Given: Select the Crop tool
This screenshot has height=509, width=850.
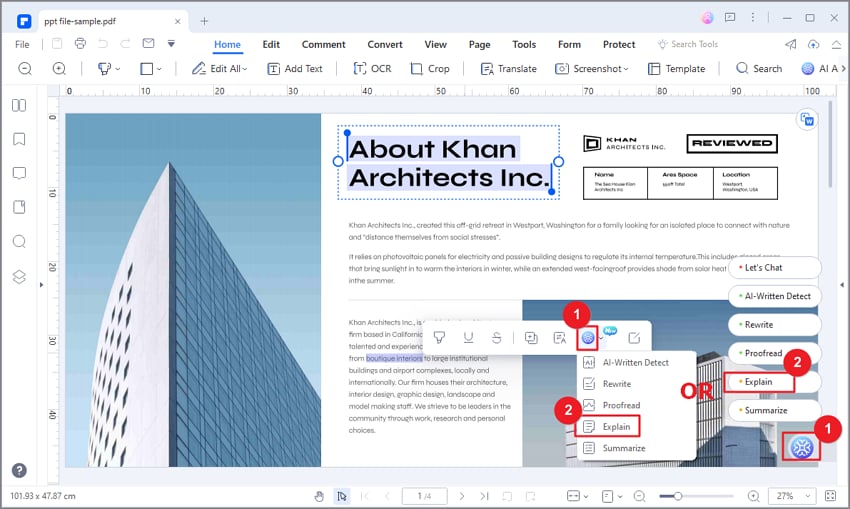Looking at the screenshot, I should [430, 68].
